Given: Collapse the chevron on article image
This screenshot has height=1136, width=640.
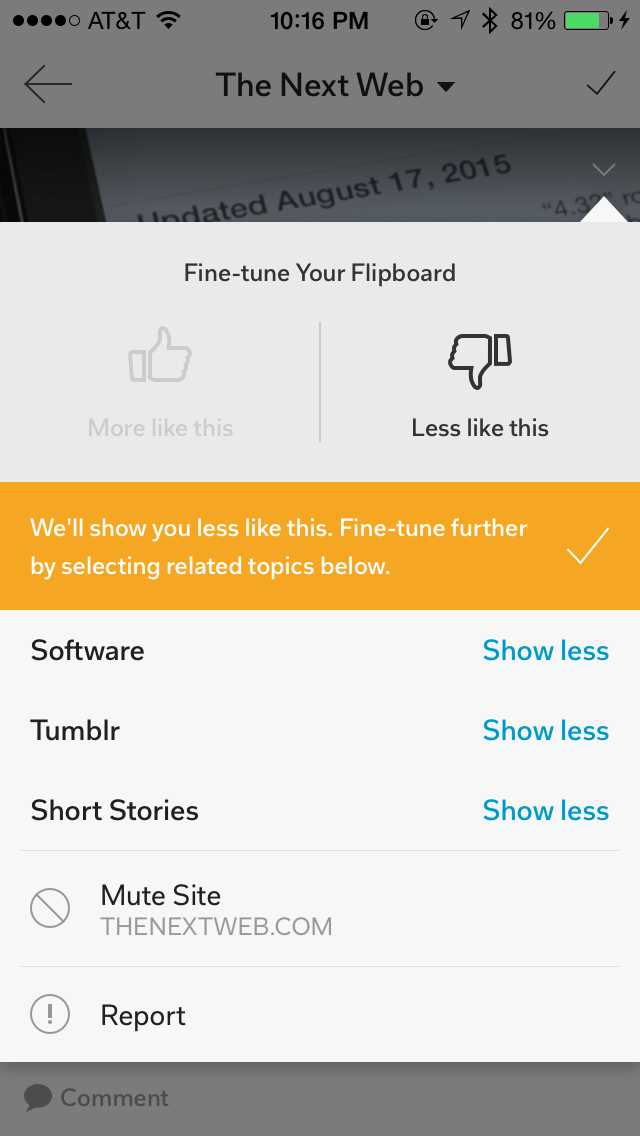Looking at the screenshot, I should pyautogui.click(x=603, y=169).
